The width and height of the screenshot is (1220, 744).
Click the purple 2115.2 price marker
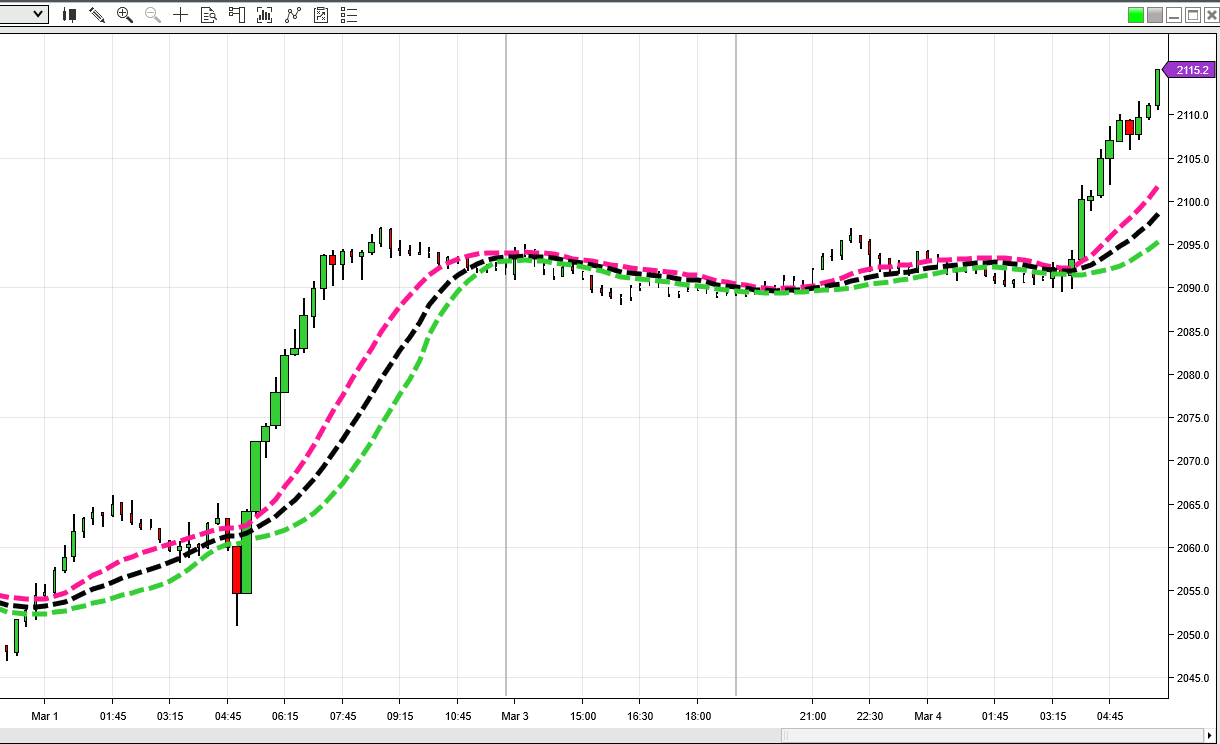(1190, 70)
